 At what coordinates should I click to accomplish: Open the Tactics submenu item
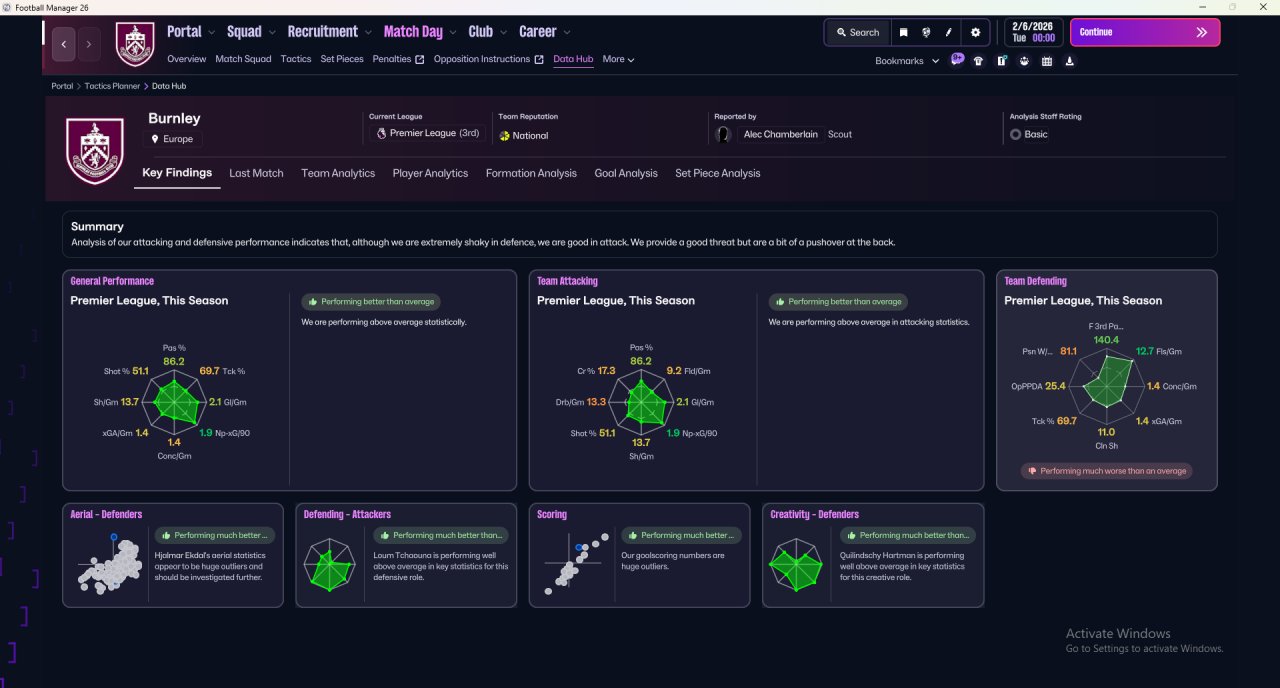[296, 59]
